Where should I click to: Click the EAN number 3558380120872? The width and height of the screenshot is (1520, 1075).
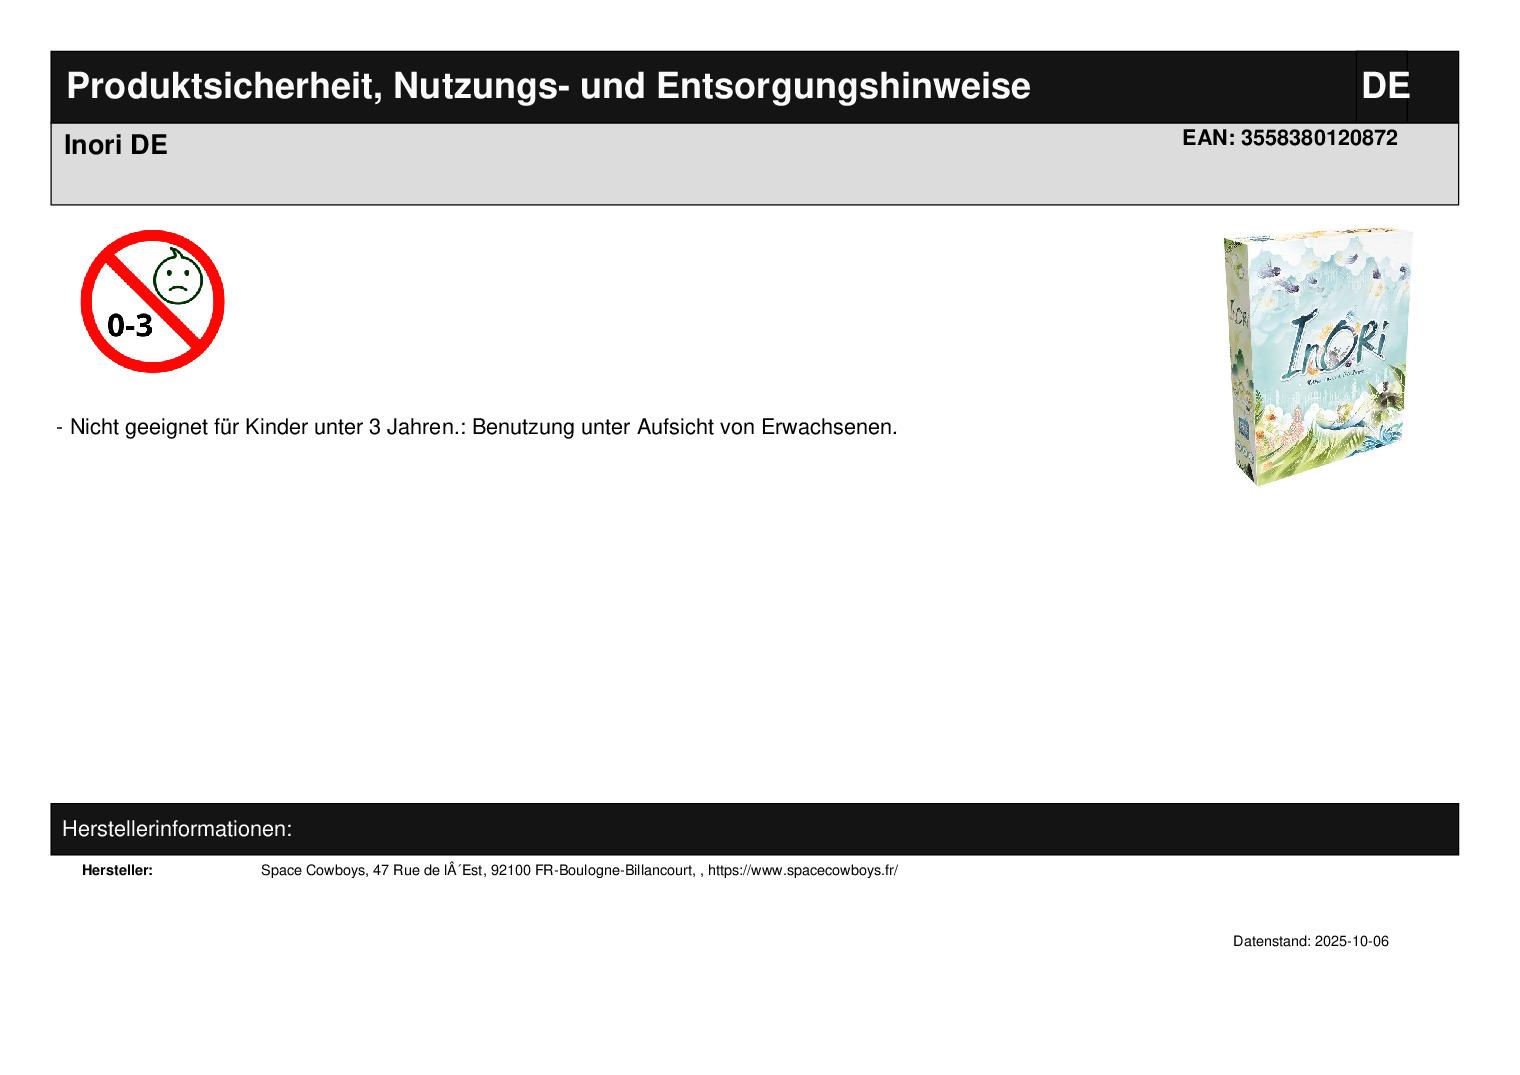coord(1318,138)
